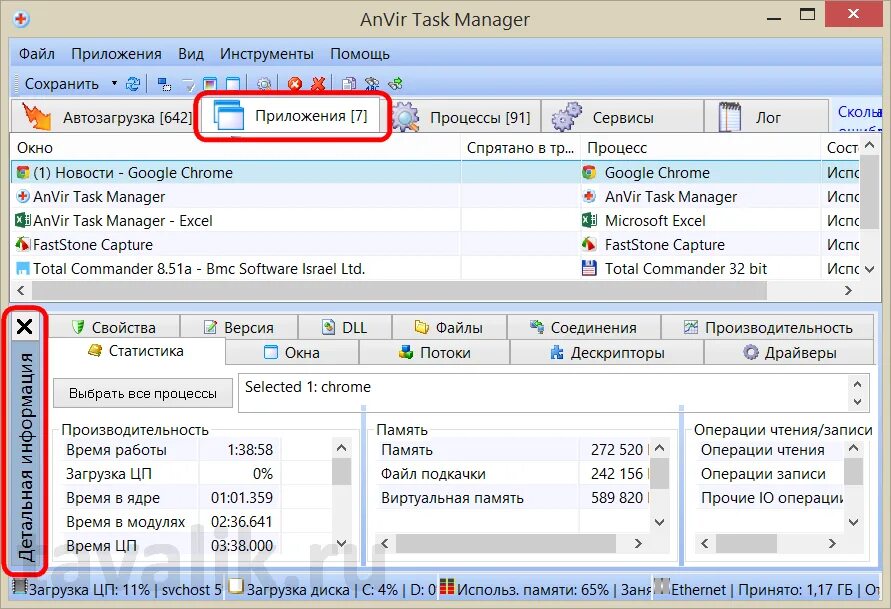Click Выбрать все процессы button

point(143,393)
